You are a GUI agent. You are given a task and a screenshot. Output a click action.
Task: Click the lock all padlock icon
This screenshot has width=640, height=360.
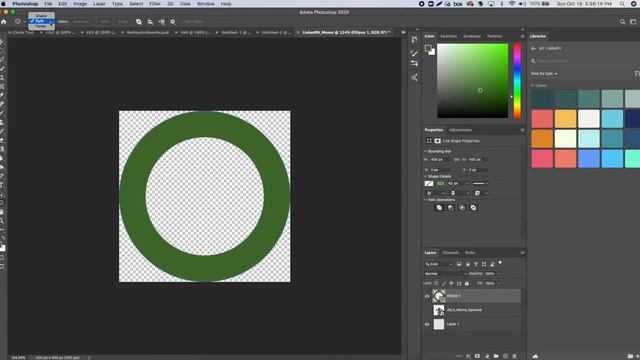467,283
